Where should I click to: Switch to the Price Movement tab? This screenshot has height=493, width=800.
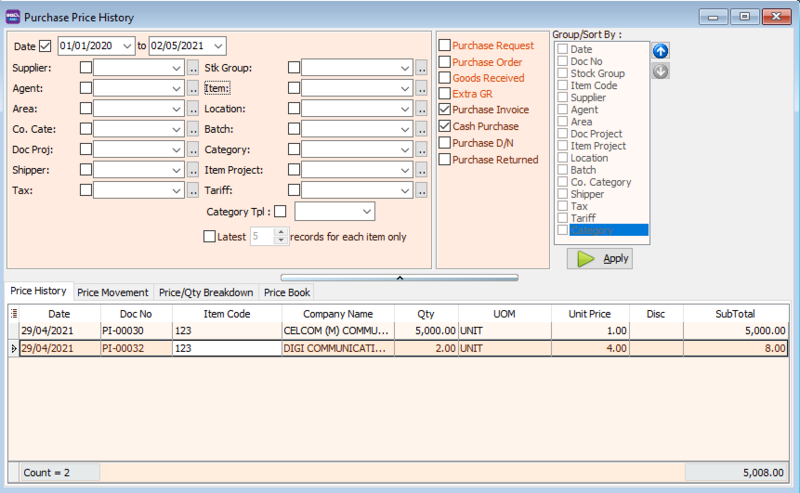coord(113,292)
